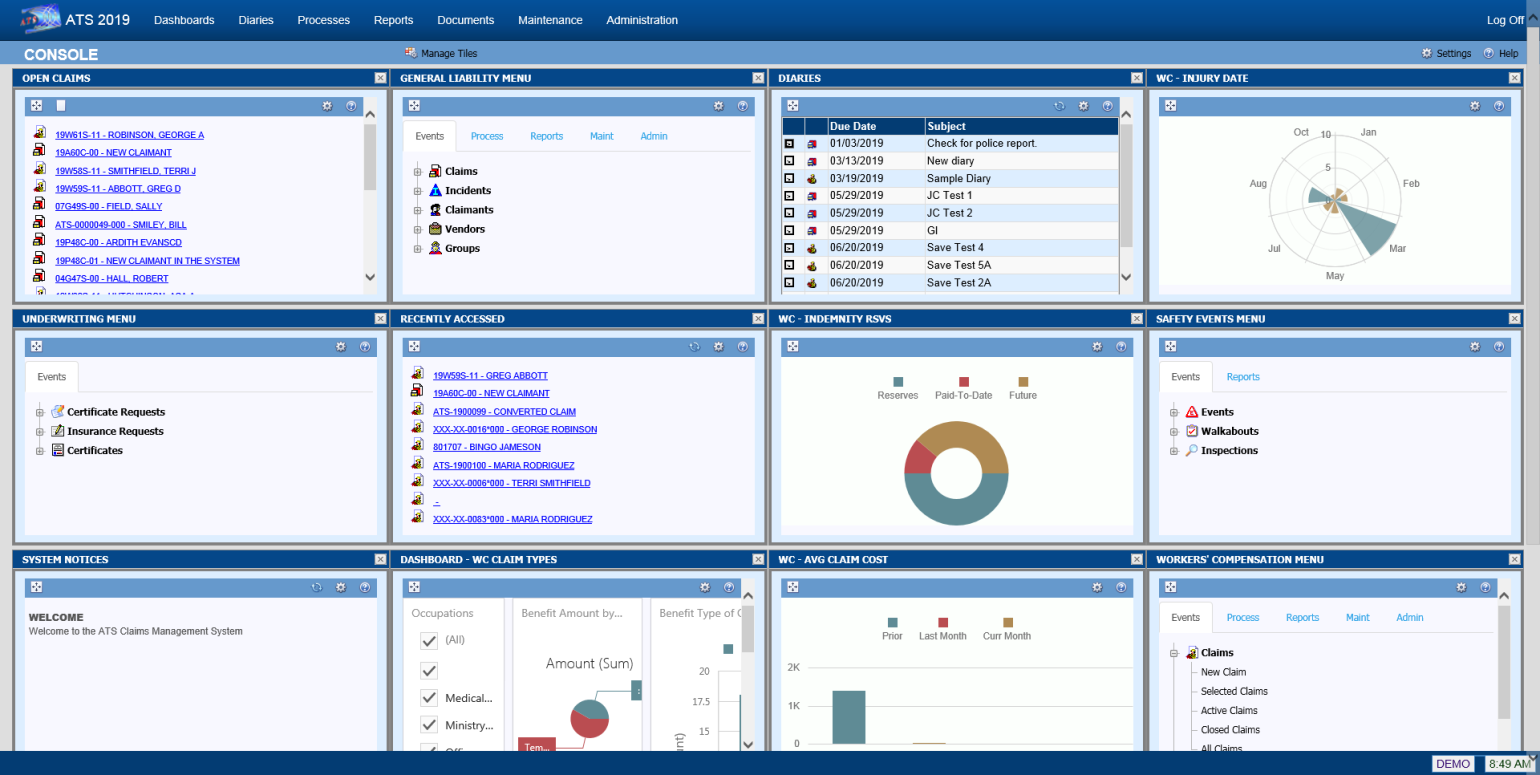Viewport: 1540px width, 775px height.
Task: Click the Help icon in console bar
Action: [1488, 54]
